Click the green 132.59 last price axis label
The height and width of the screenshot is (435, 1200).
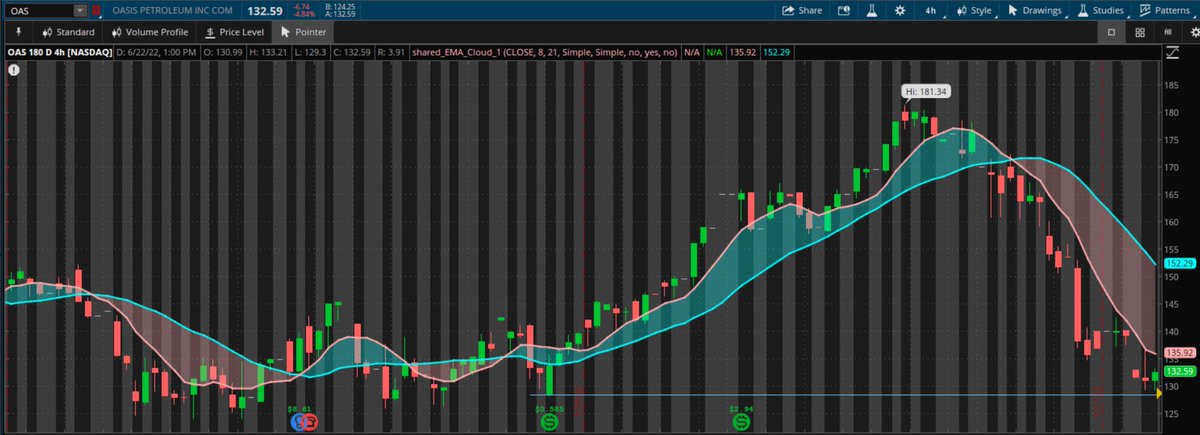(x=1181, y=373)
